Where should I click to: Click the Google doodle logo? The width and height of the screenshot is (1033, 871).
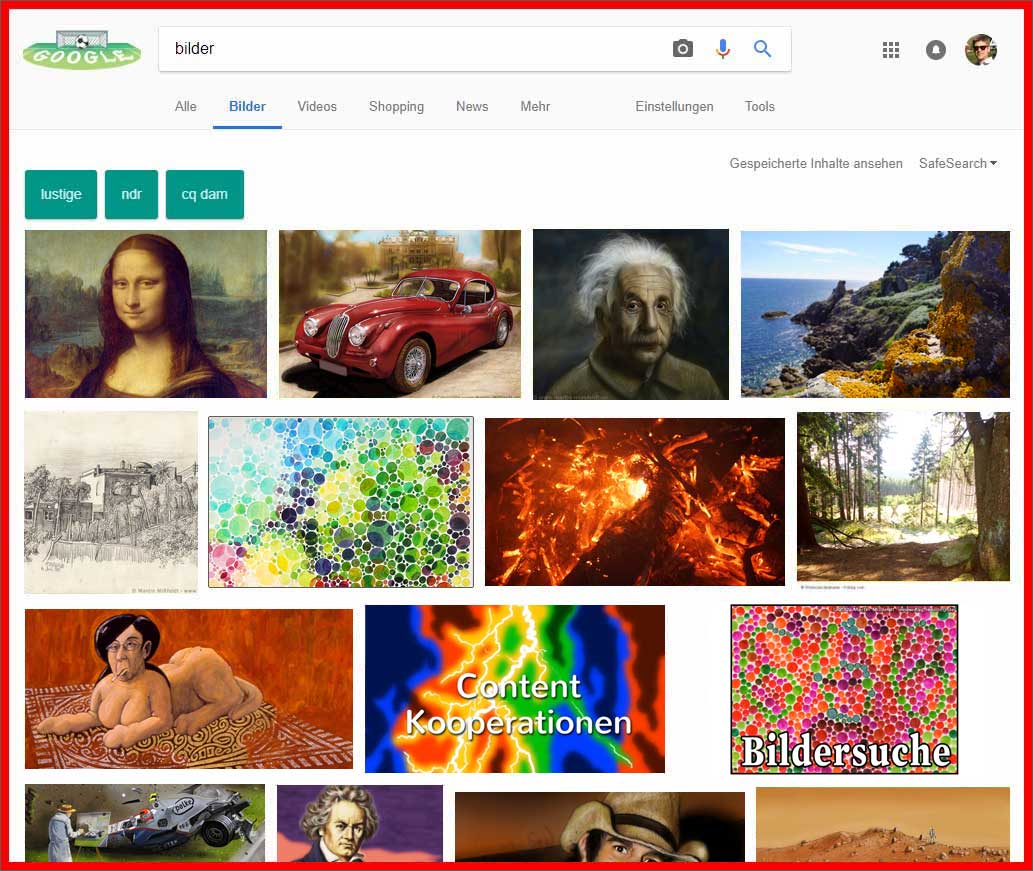[82, 50]
